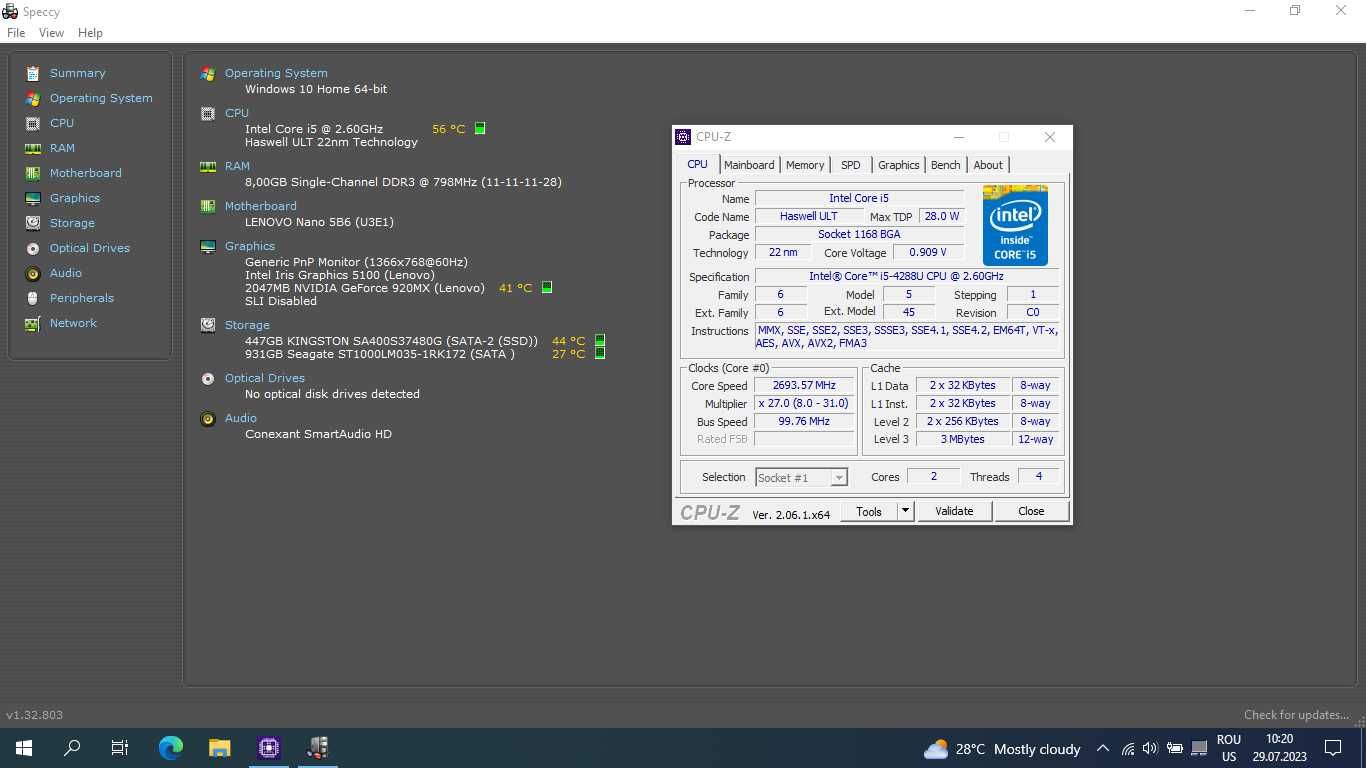This screenshot has width=1366, height=768.
Task: Switch to the Mainboard tab in CPU-Z
Action: click(749, 165)
